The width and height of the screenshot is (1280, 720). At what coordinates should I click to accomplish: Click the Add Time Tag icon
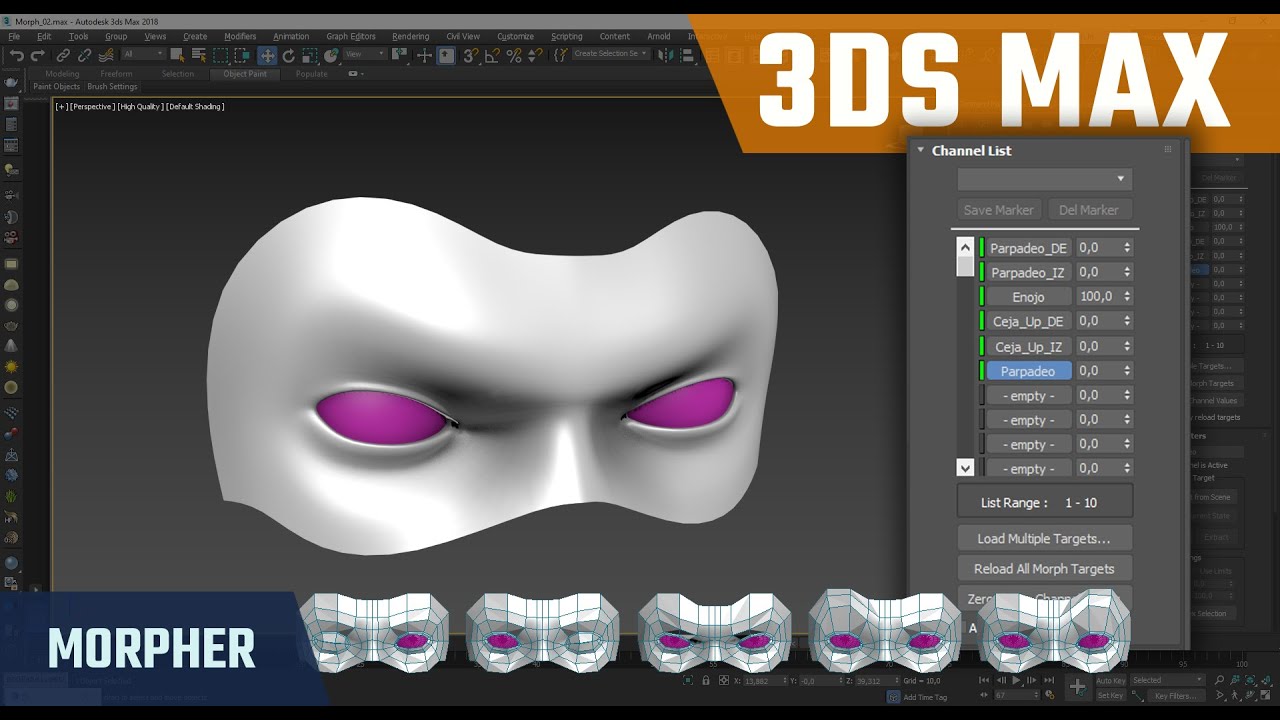click(x=895, y=697)
